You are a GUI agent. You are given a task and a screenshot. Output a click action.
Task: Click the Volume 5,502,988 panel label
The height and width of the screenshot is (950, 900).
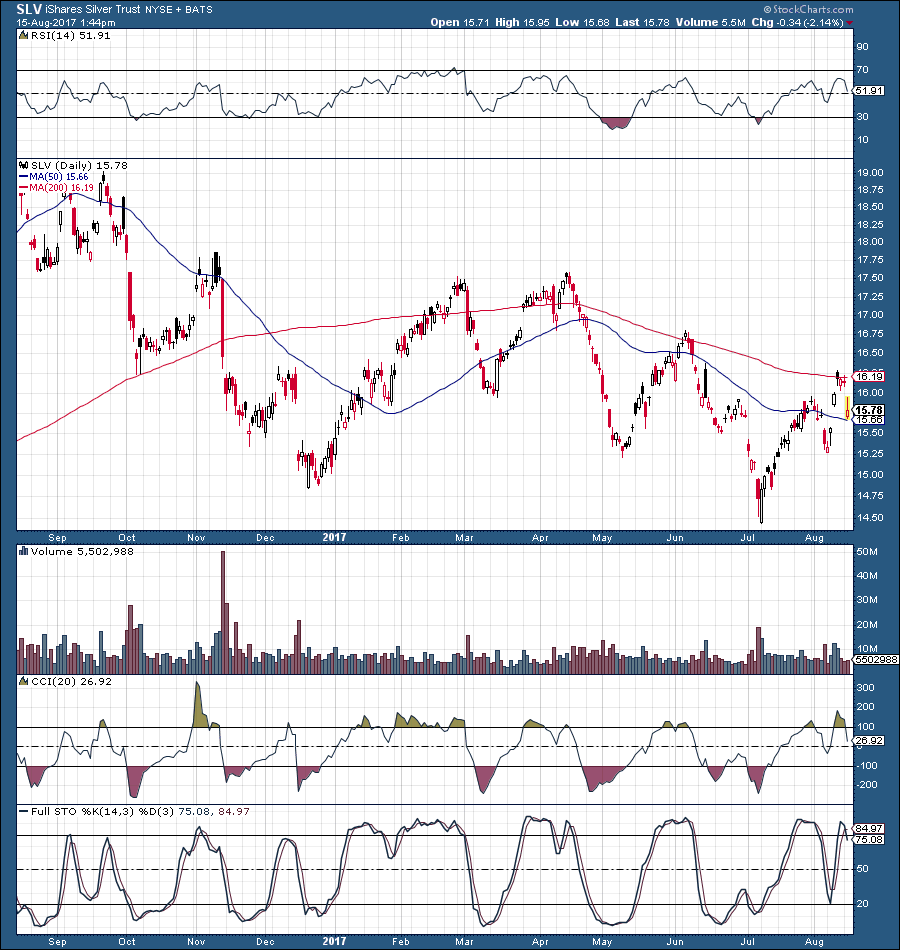click(82, 551)
